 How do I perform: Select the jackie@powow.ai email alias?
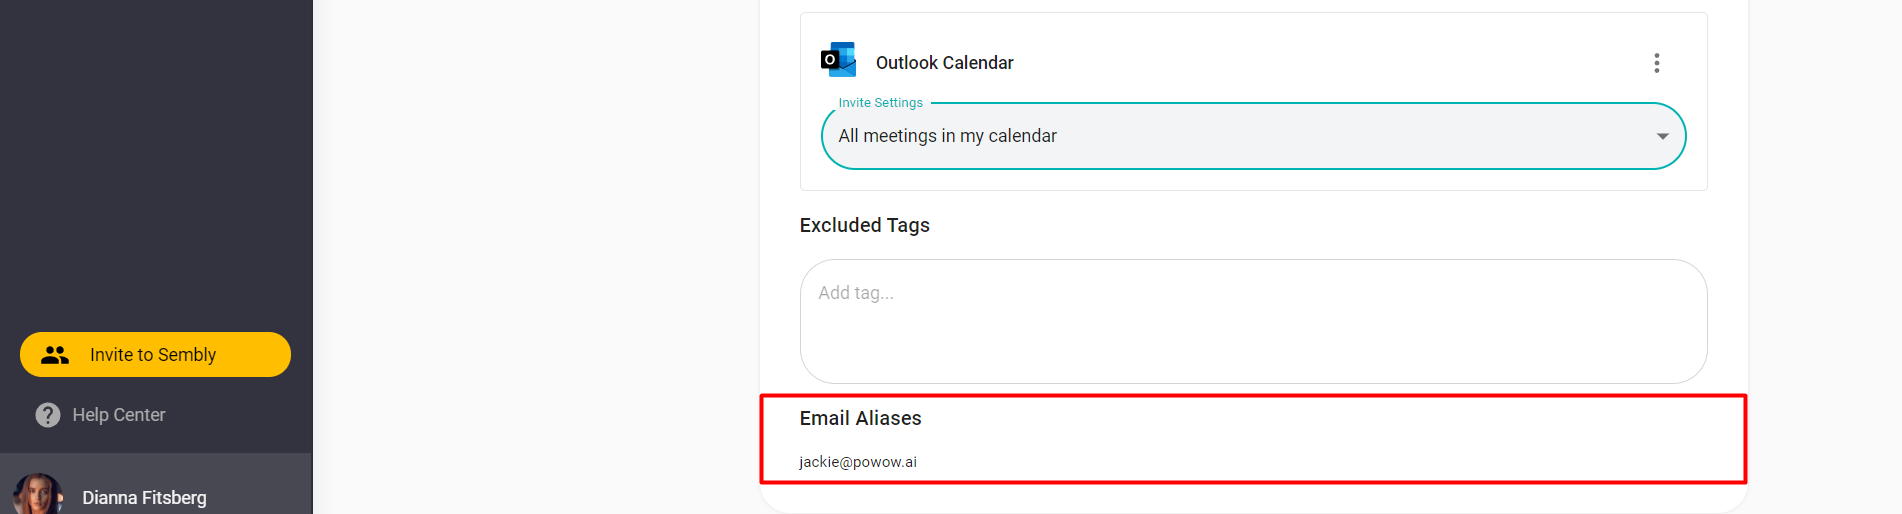click(858, 462)
